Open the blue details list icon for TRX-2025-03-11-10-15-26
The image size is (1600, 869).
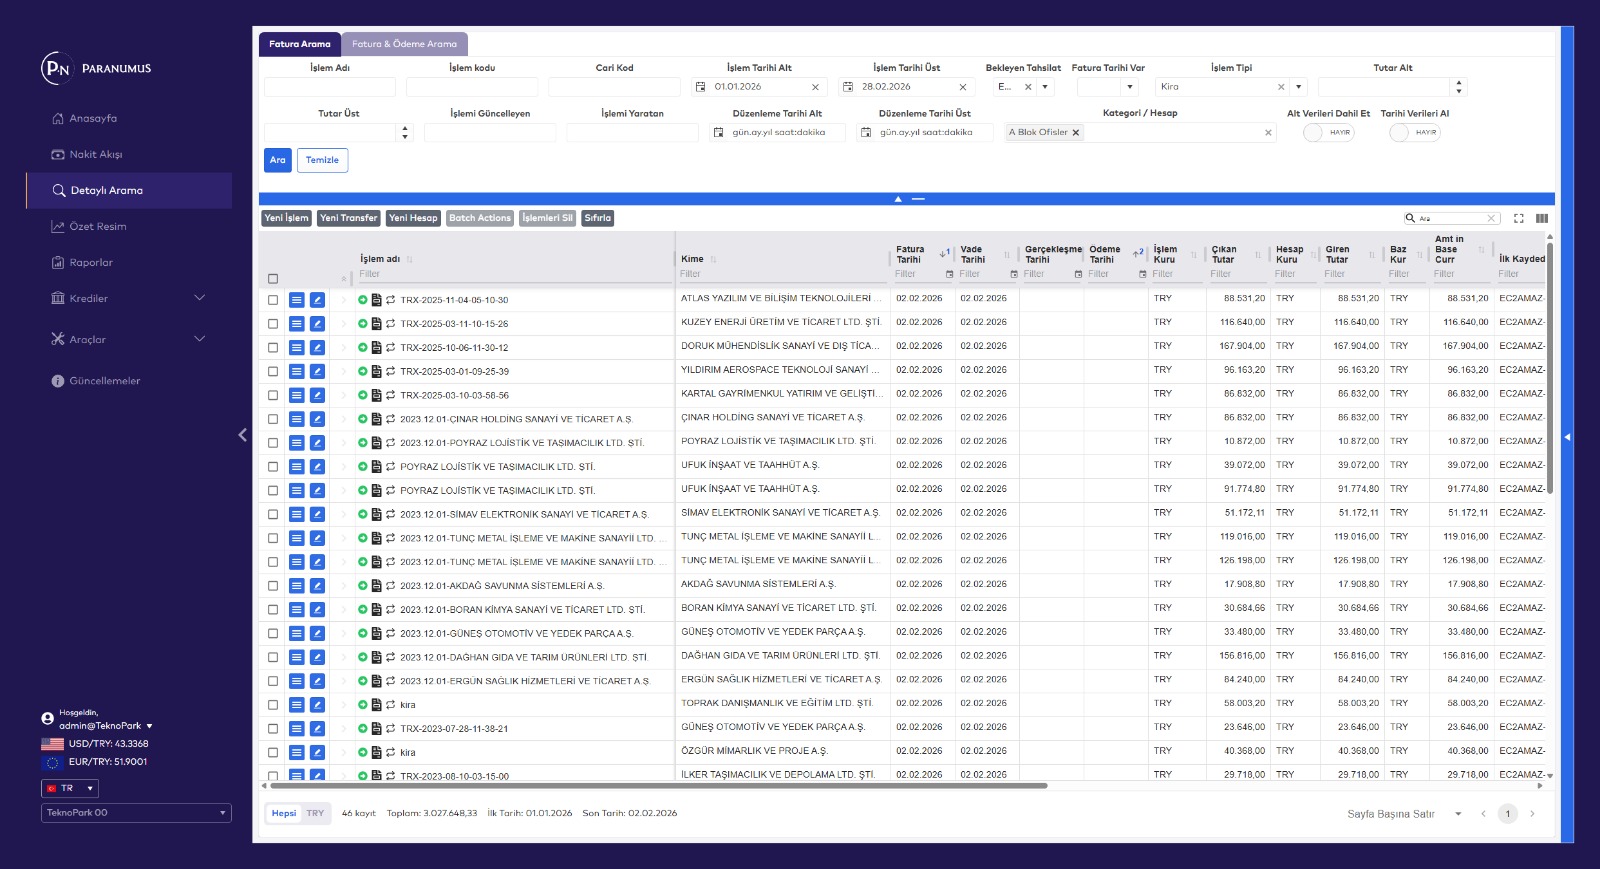coord(296,324)
